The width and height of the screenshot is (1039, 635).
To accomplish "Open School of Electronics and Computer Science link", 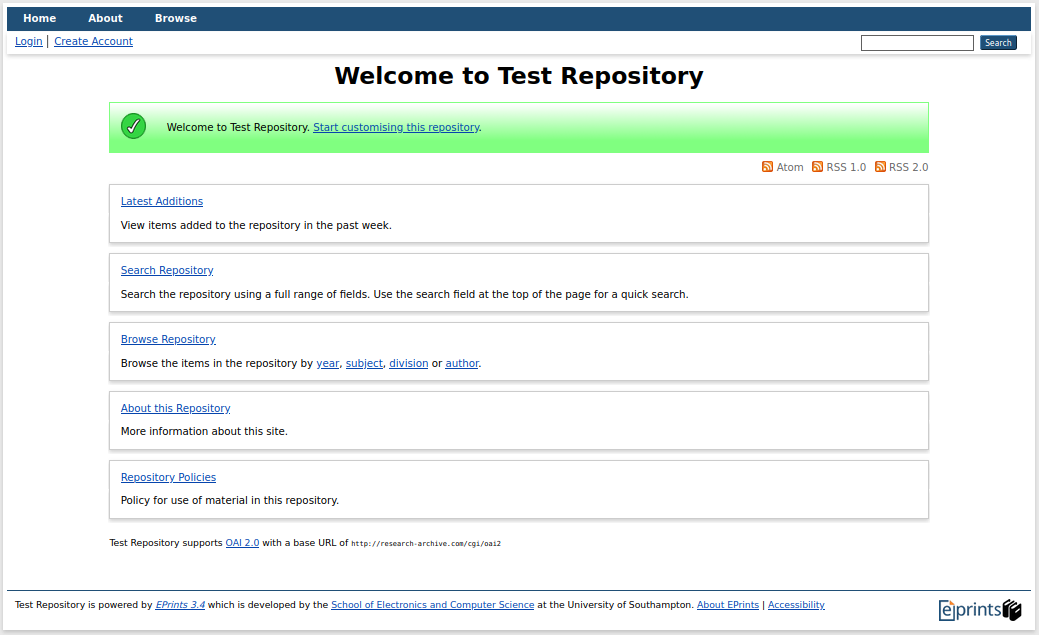I will [433, 605].
